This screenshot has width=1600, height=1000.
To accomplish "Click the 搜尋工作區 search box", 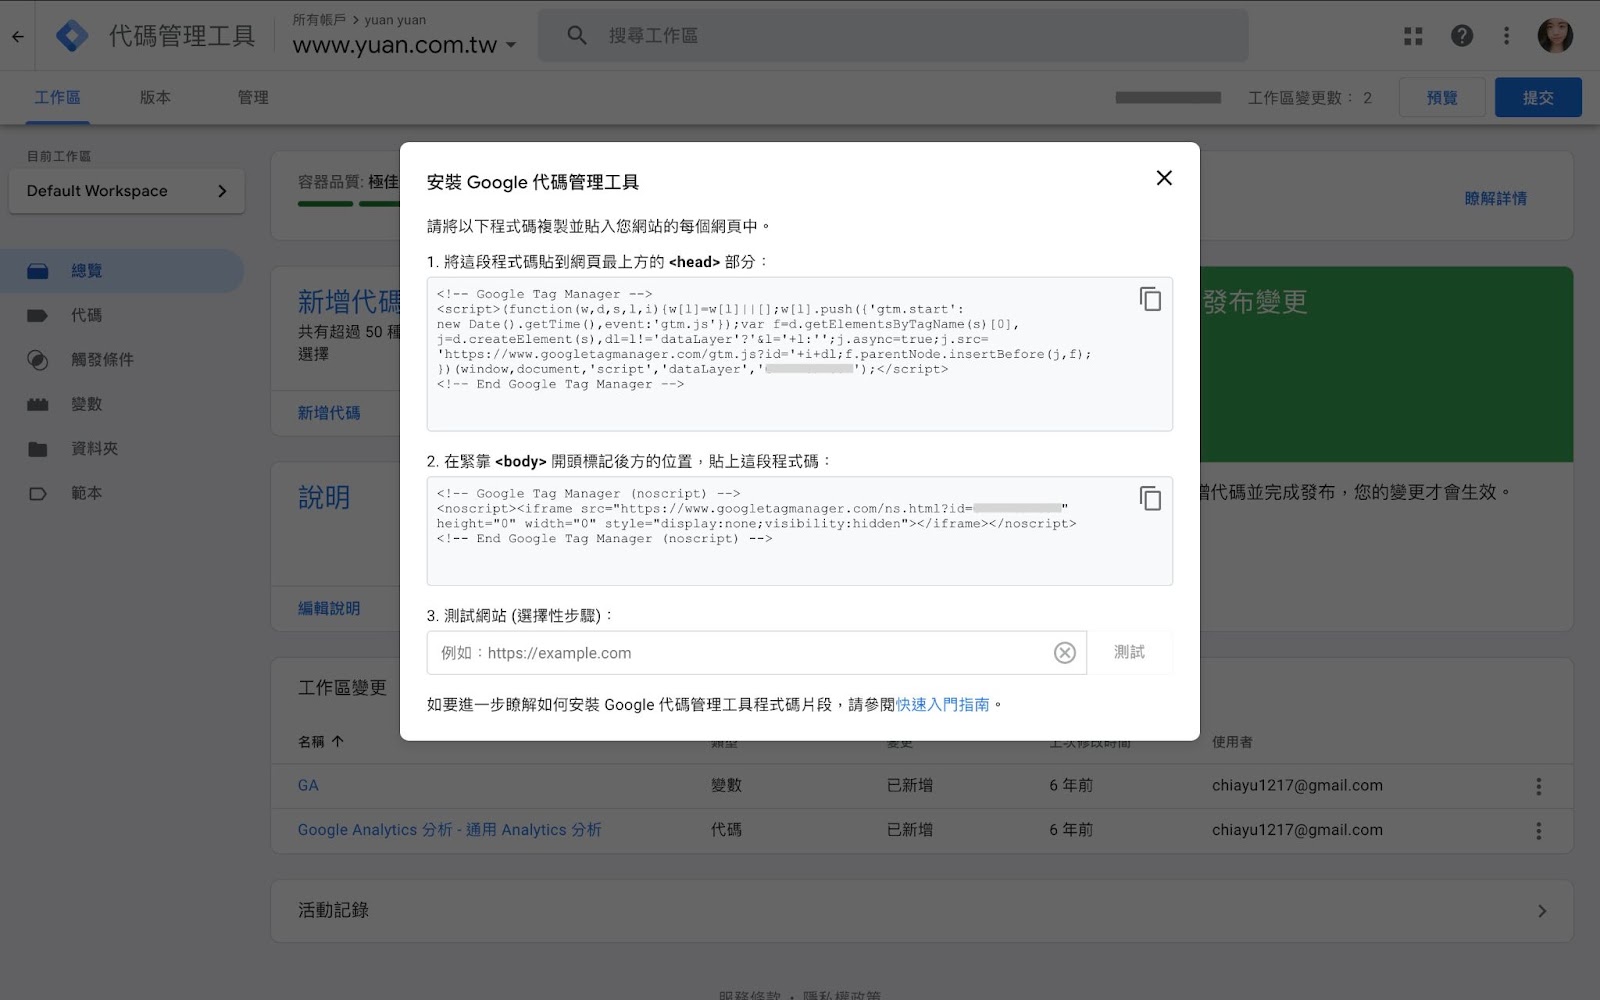I will pyautogui.click(x=892, y=36).
